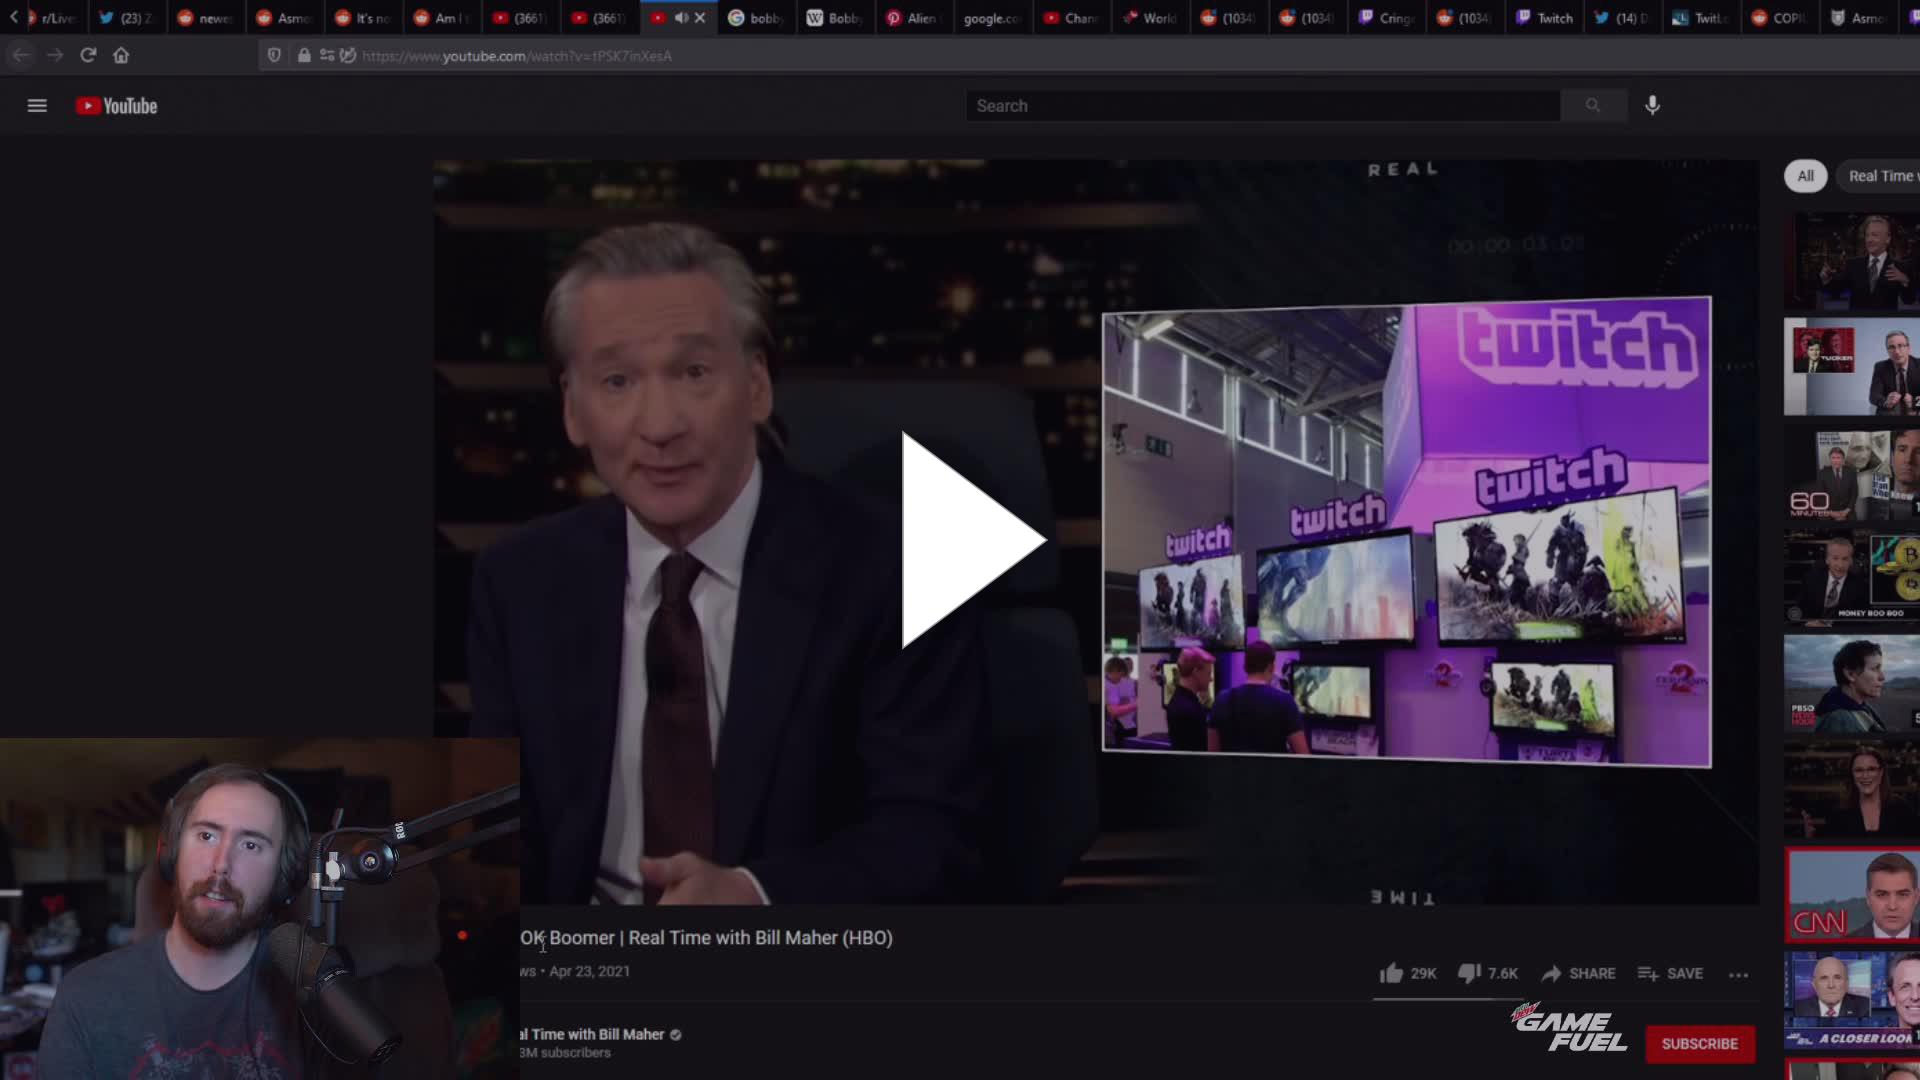Switch to the It's no Reddit tab
The width and height of the screenshot is (1920, 1080).
(363, 18)
